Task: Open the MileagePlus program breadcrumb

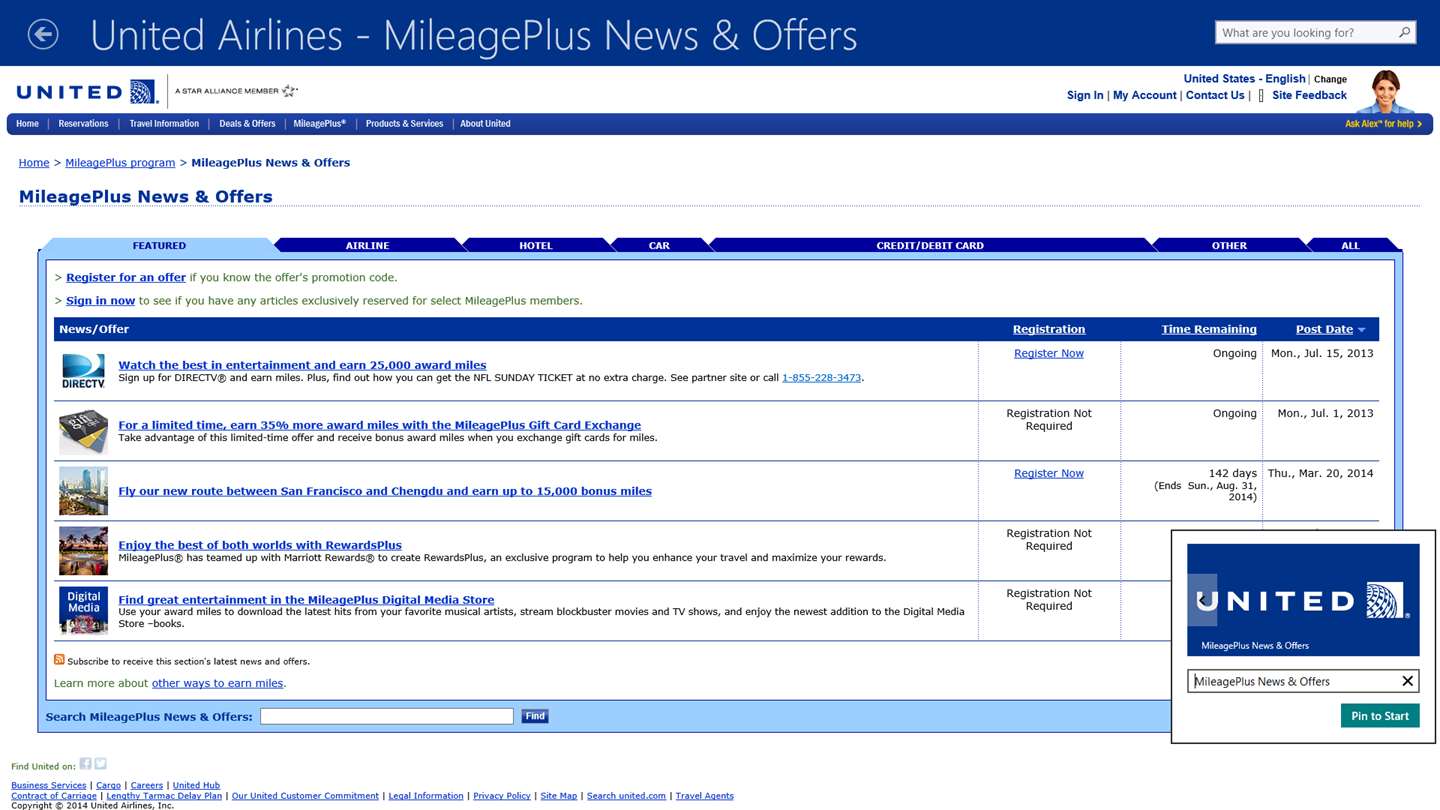Action: (120, 163)
